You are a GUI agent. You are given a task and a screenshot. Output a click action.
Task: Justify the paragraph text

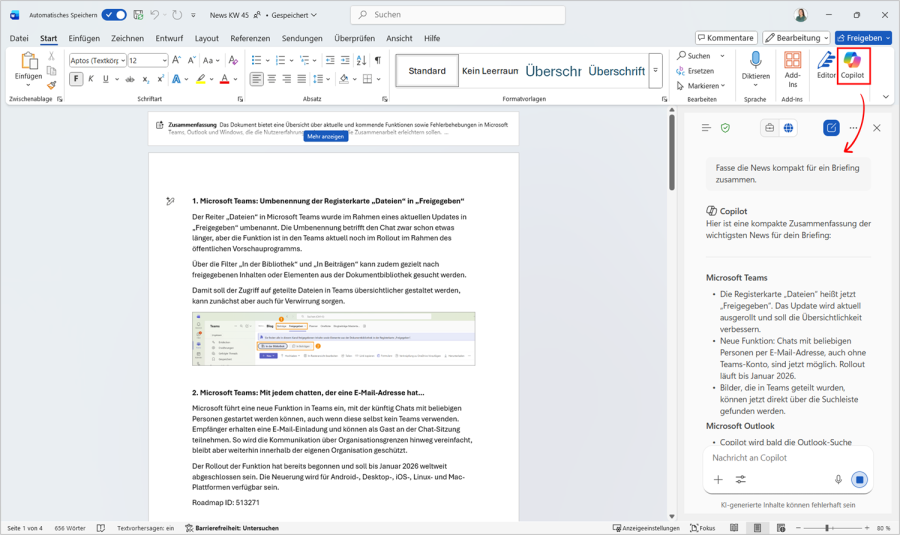coord(301,79)
